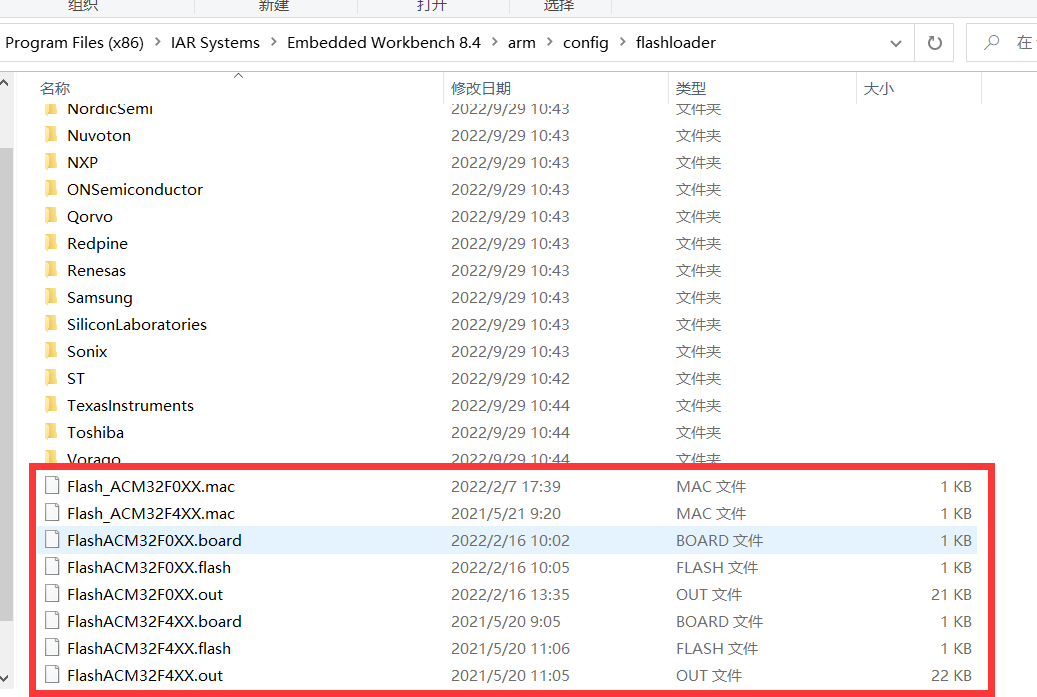The width and height of the screenshot is (1037, 697).
Task: Click the refresh button in address bar
Action: 935,43
